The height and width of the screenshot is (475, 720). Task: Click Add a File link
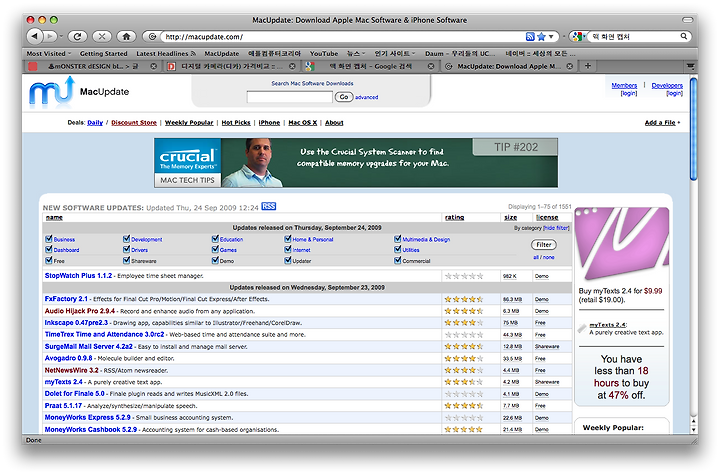coord(660,123)
